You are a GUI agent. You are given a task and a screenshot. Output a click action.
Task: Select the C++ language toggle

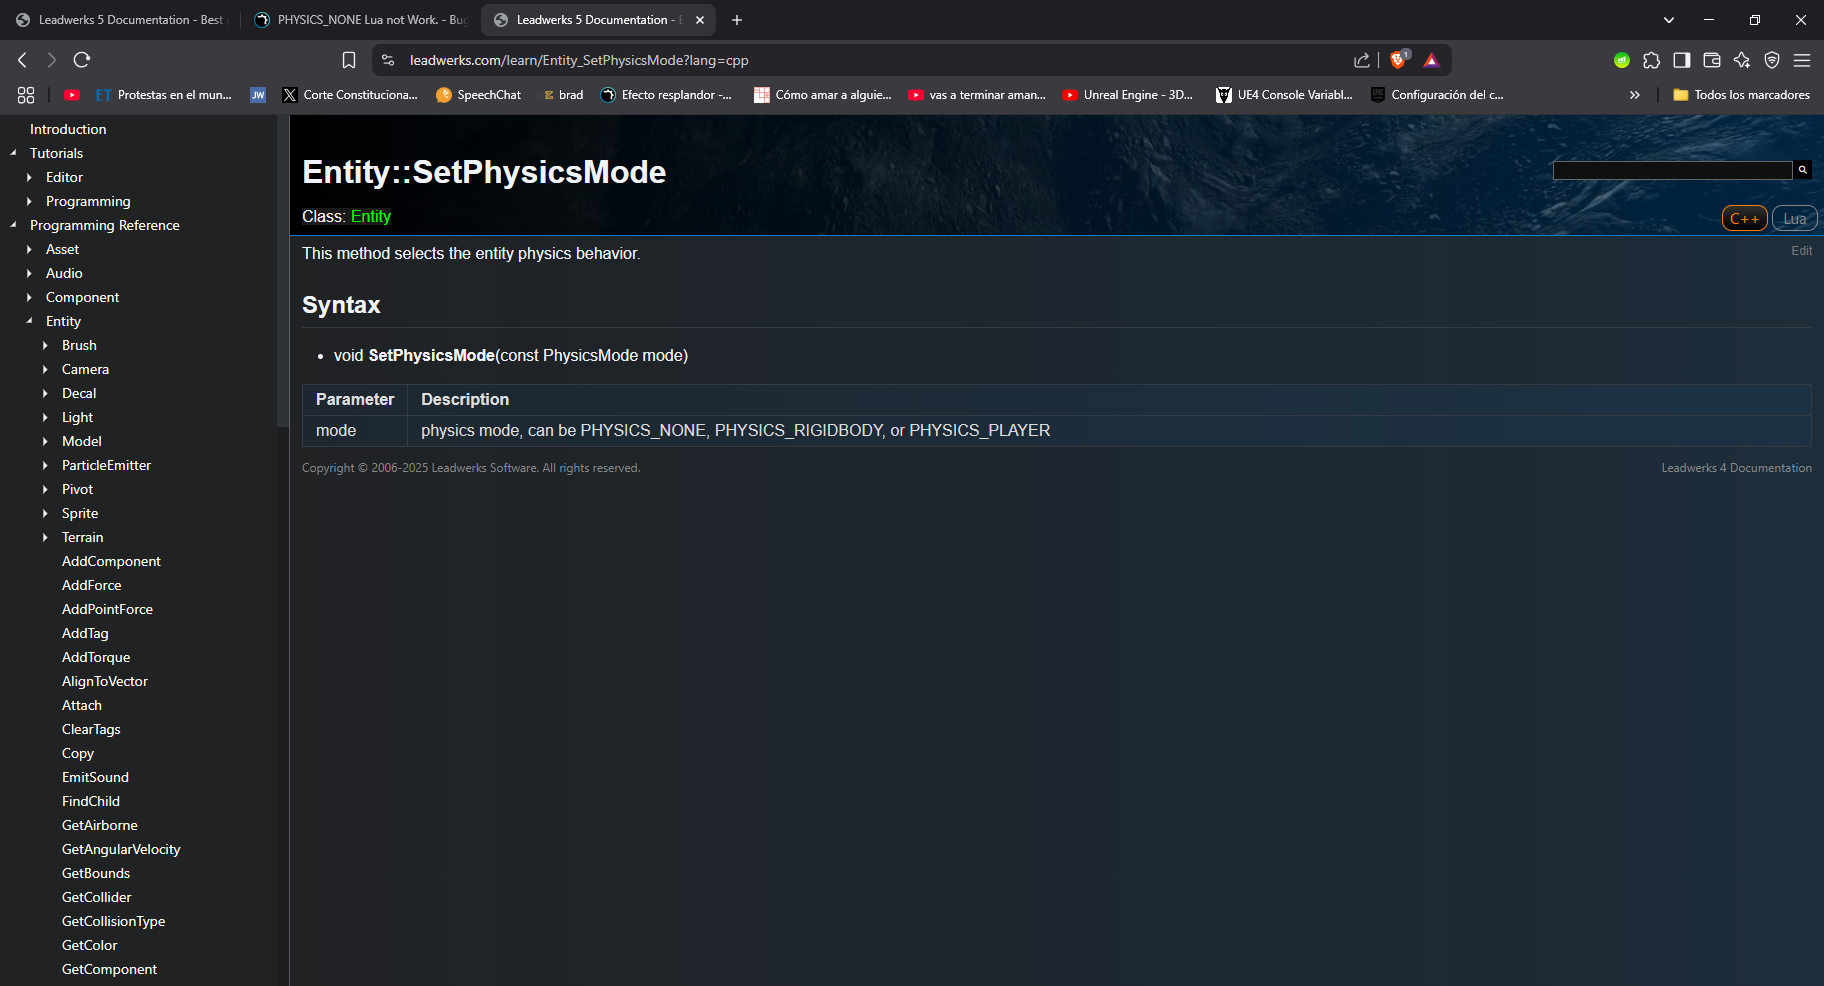pyautogui.click(x=1744, y=219)
